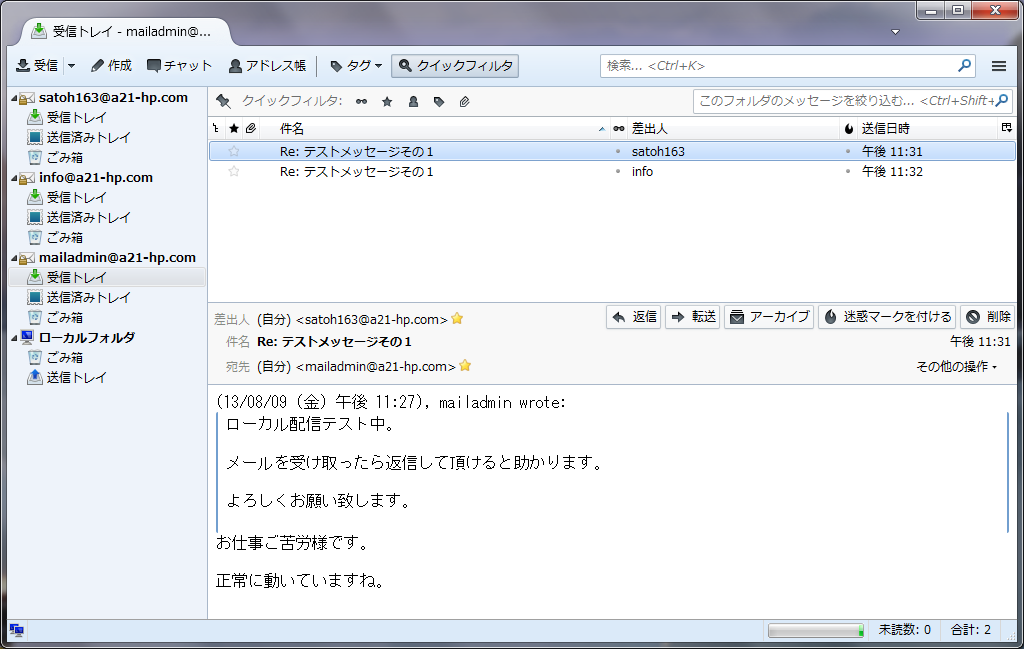Toggle the contact filter person icon
Viewport: 1024px width, 649px height.
[x=413, y=101]
